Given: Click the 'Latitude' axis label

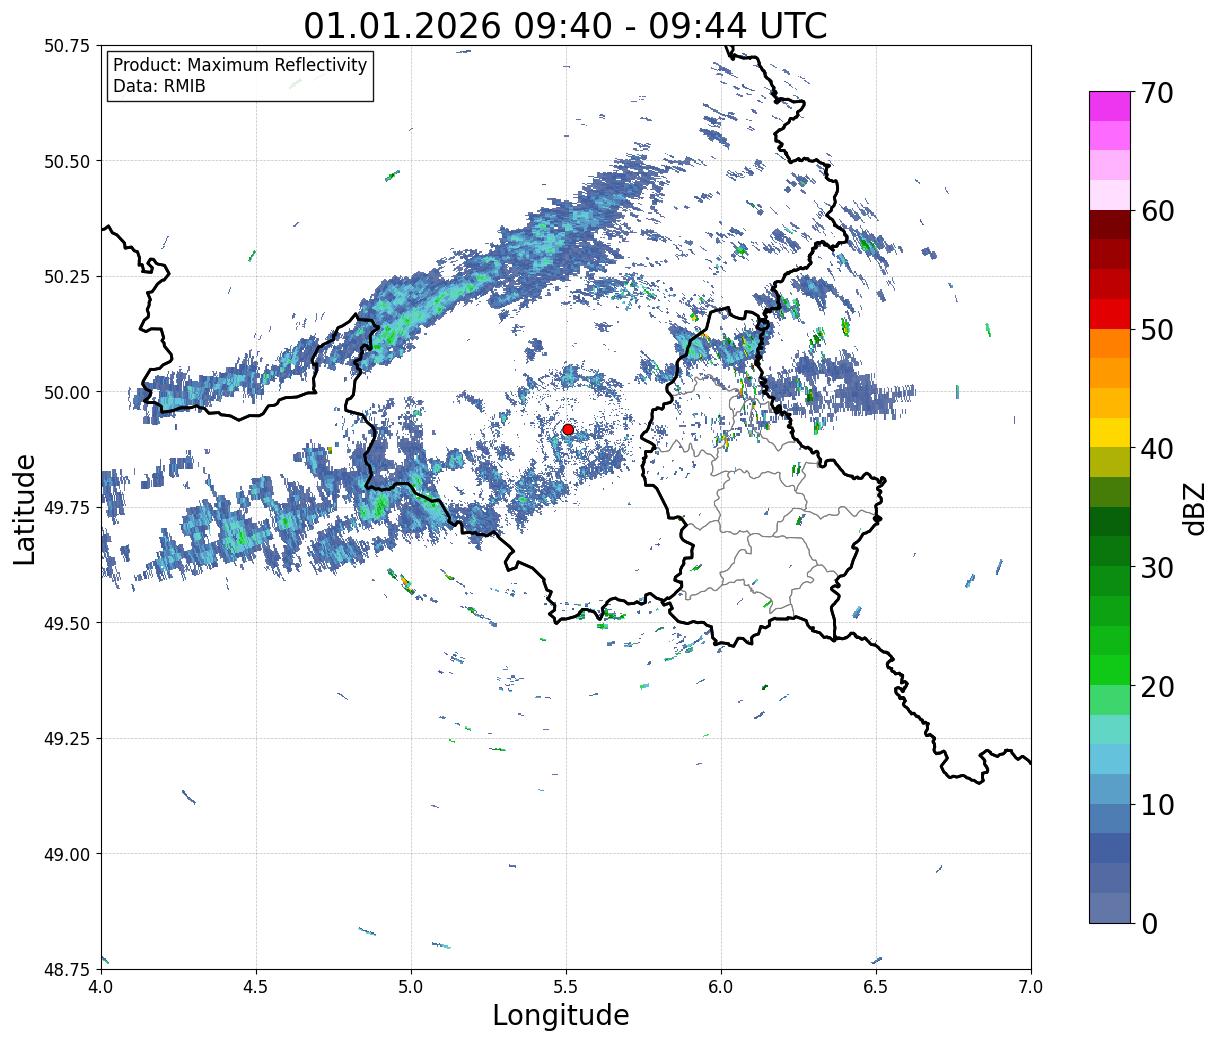Looking at the screenshot, I should [x=25, y=508].
